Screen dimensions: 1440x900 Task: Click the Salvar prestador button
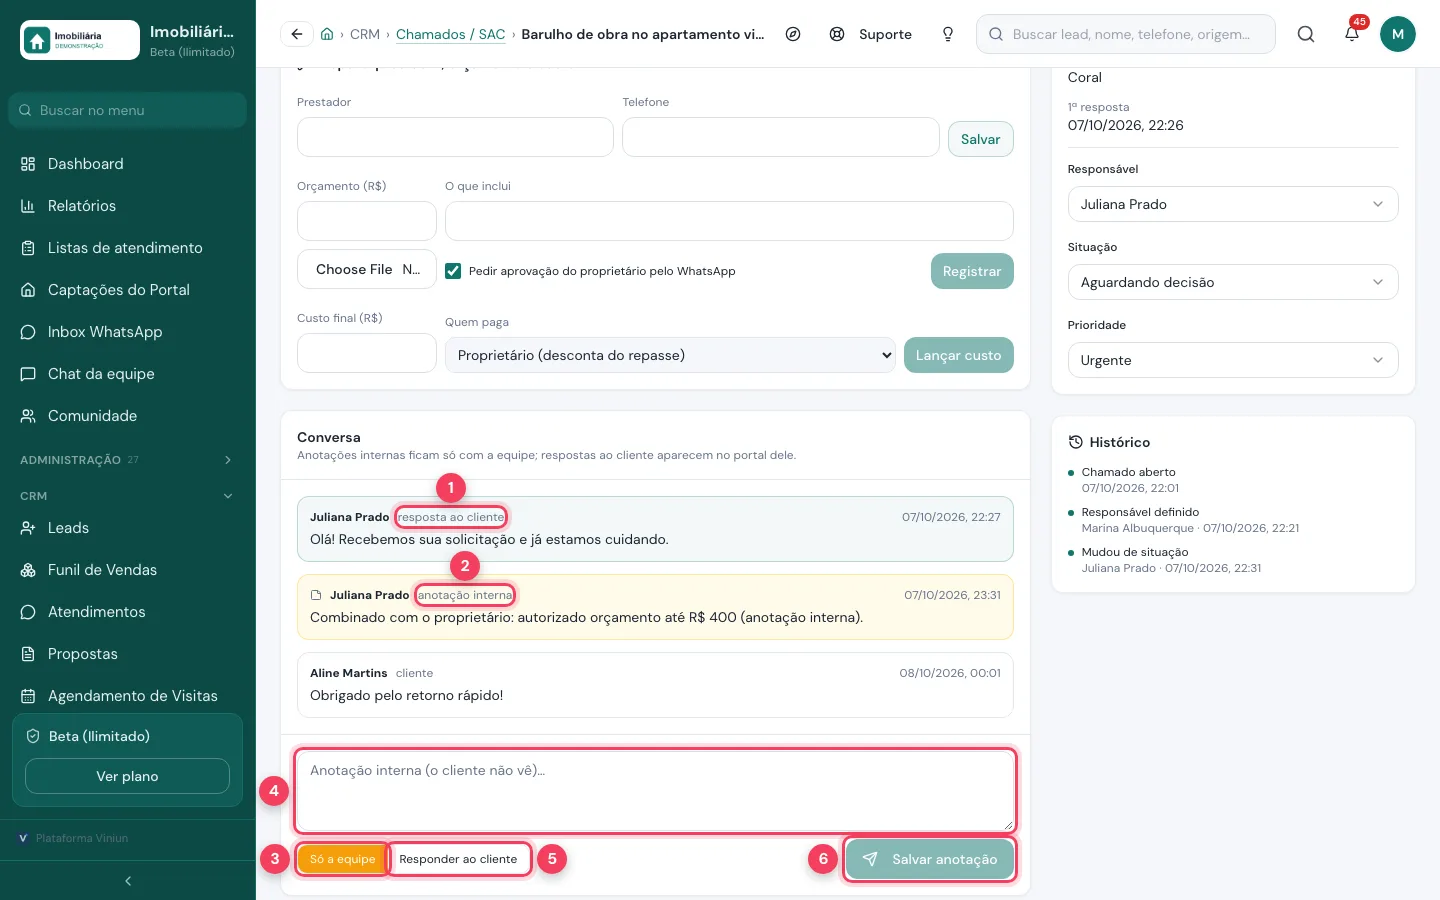pyautogui.click(x=980, y=139)
